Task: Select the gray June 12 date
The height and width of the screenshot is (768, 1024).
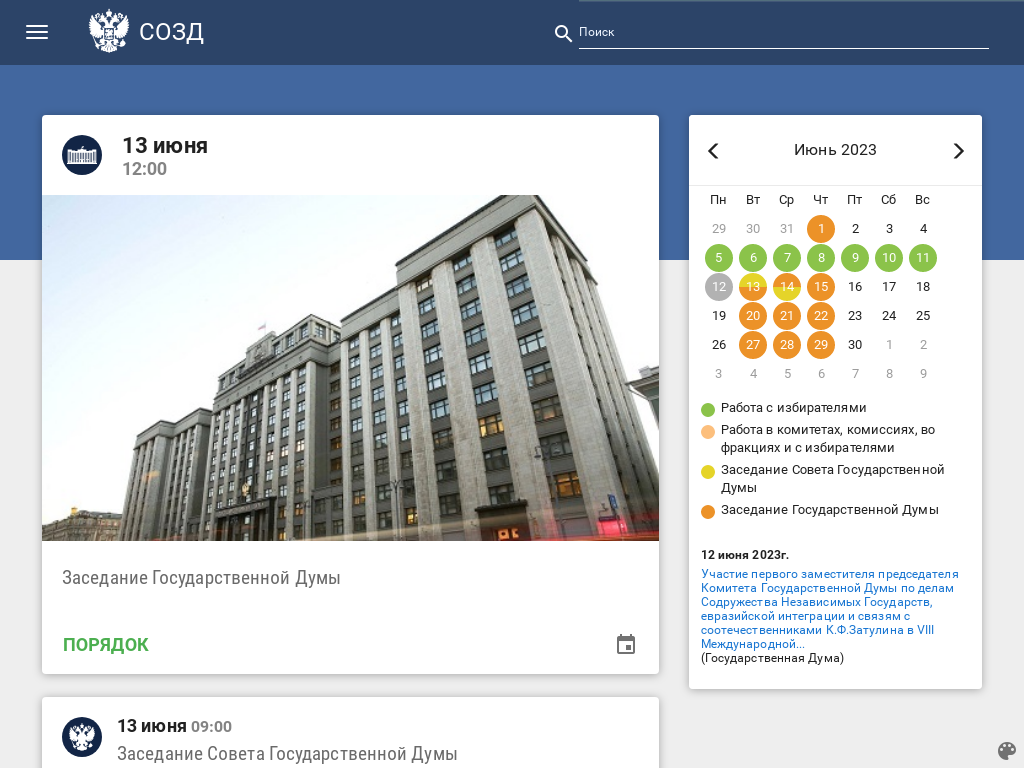Action: [x=719, y=287]
